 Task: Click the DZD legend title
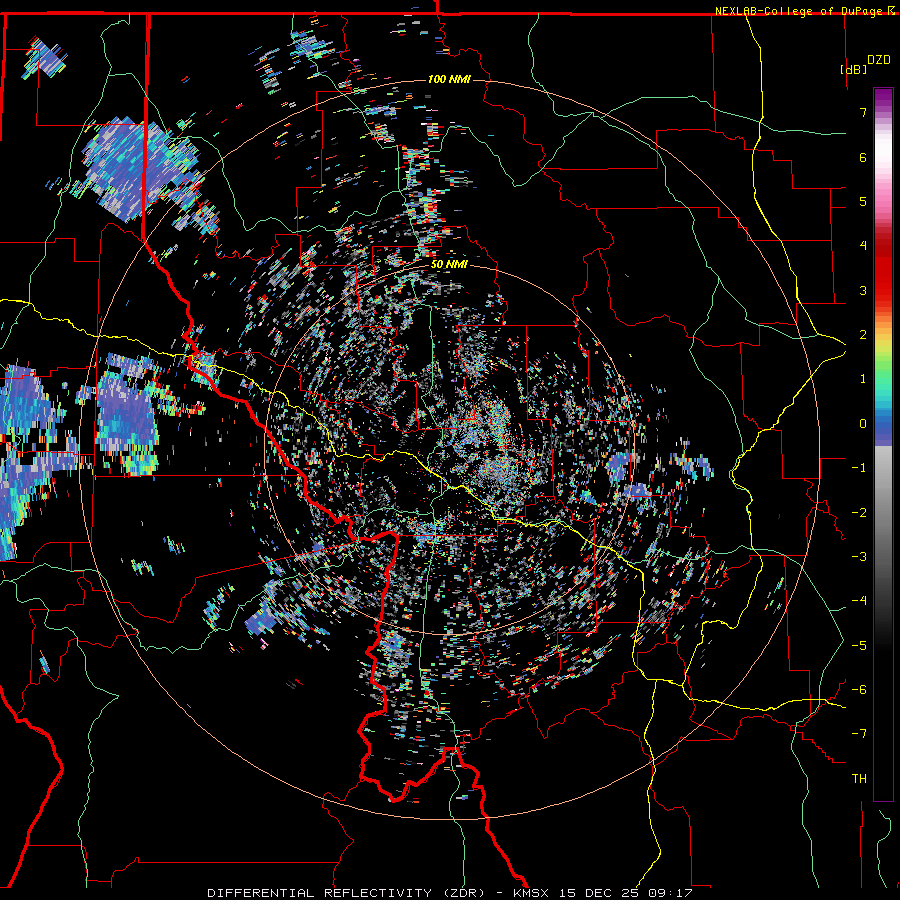click(x=879, y=60)
